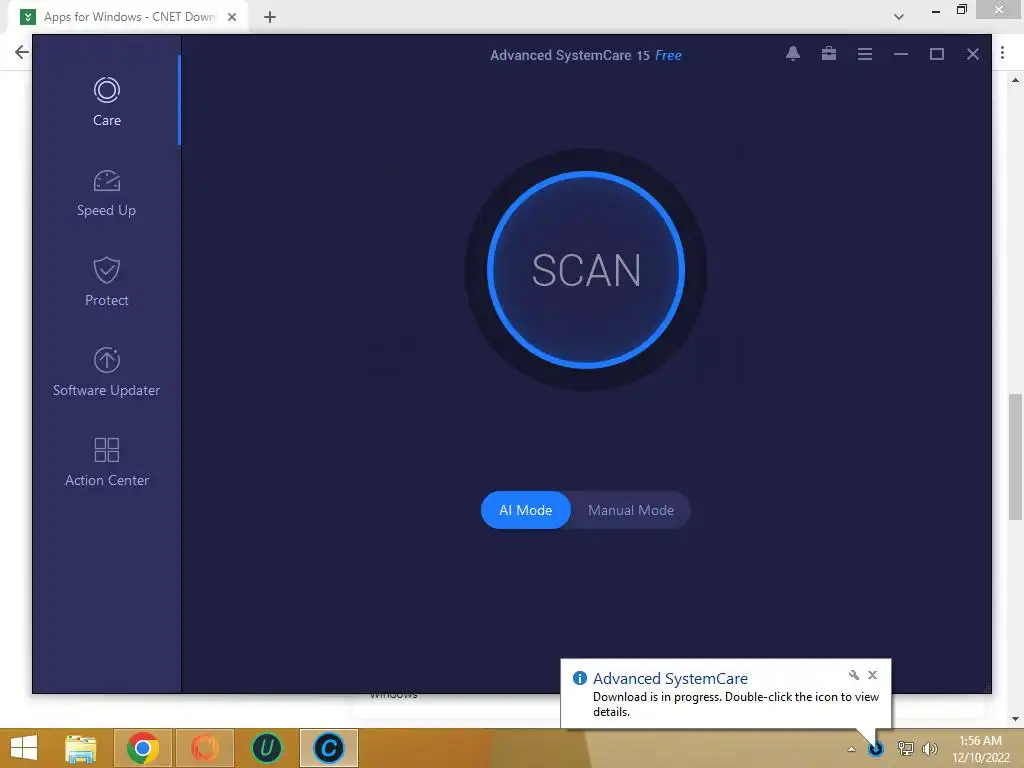
Task: Open volume speaker tray icon
Action: [929, 748]
